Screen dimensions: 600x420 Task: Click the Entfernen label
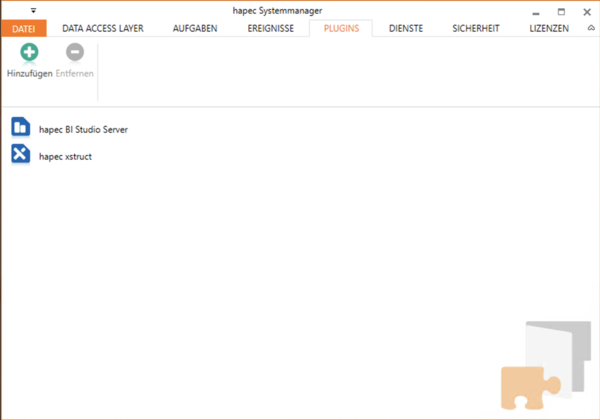[x=75, y=73]
